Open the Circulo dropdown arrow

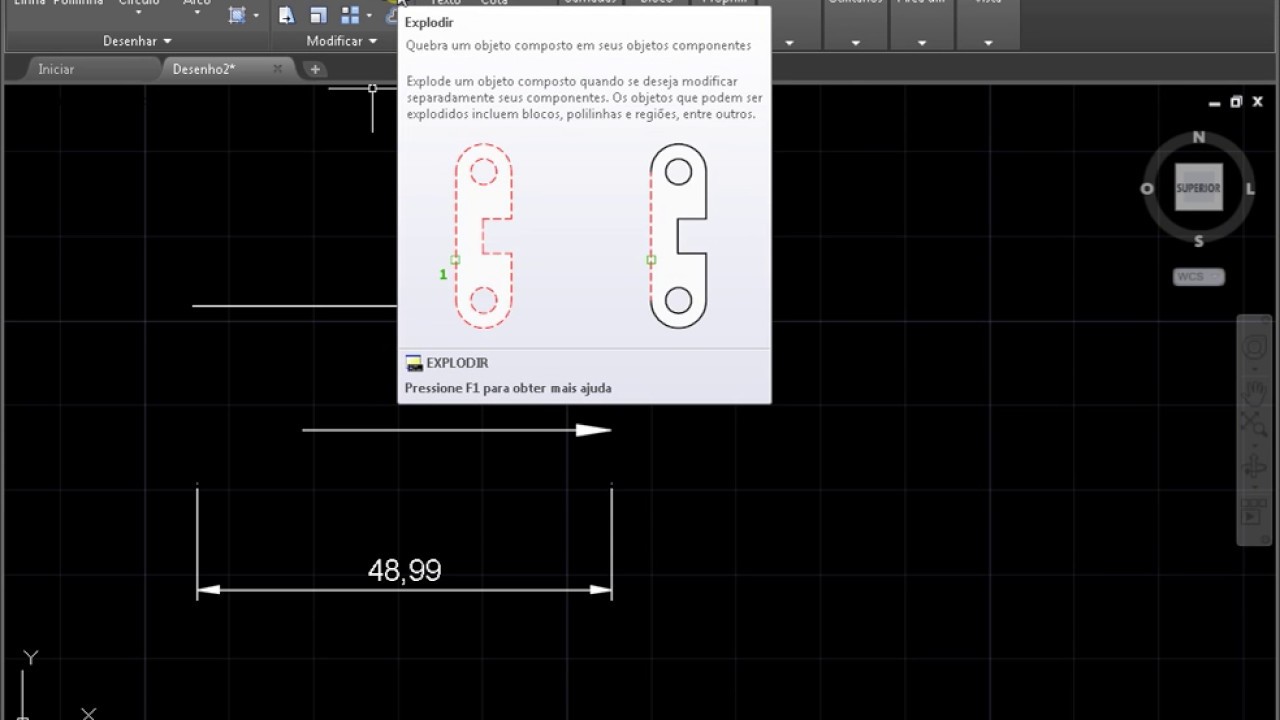coord(138,13)
